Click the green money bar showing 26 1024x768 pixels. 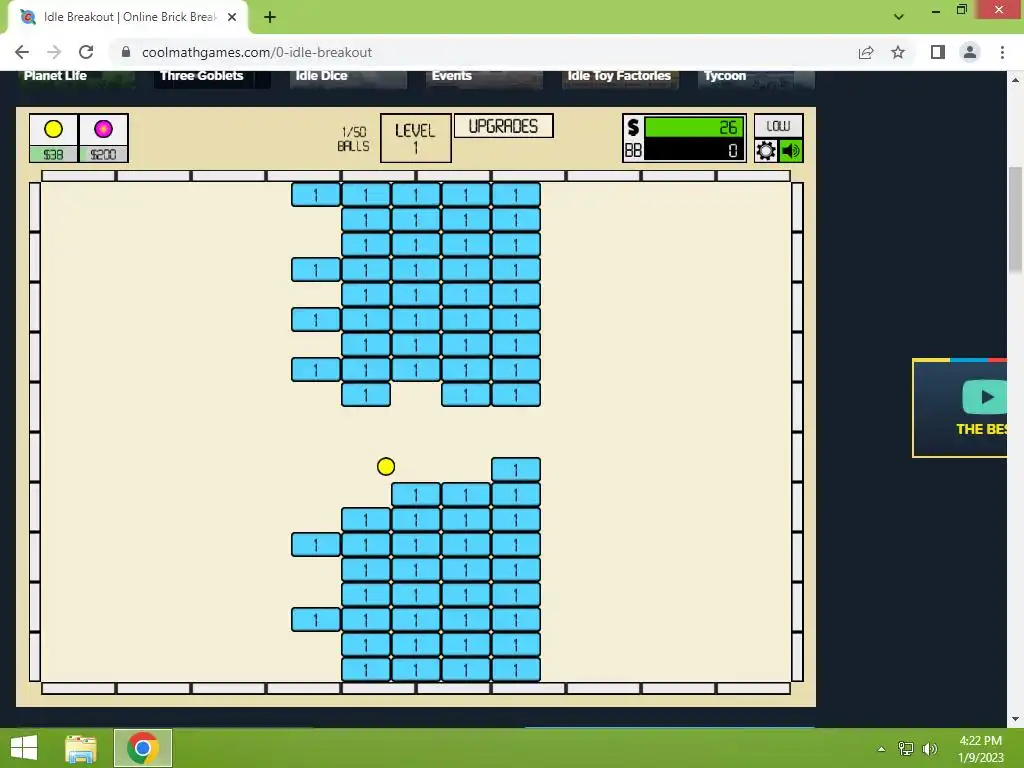tap(694, 127)
